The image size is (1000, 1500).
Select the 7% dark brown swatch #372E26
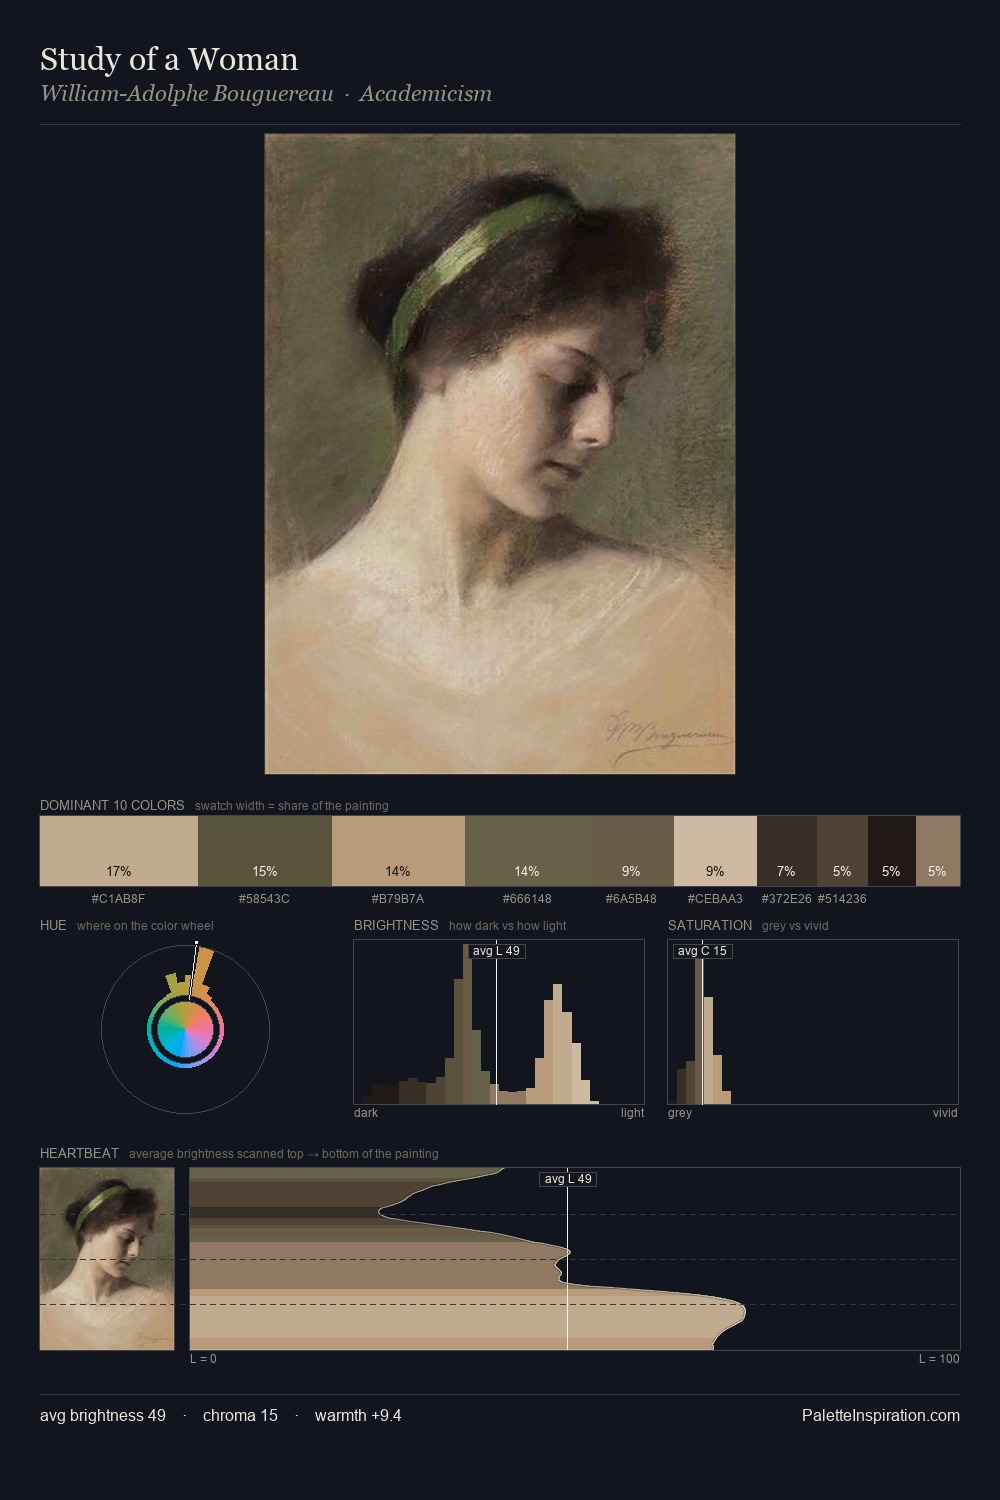787,851
